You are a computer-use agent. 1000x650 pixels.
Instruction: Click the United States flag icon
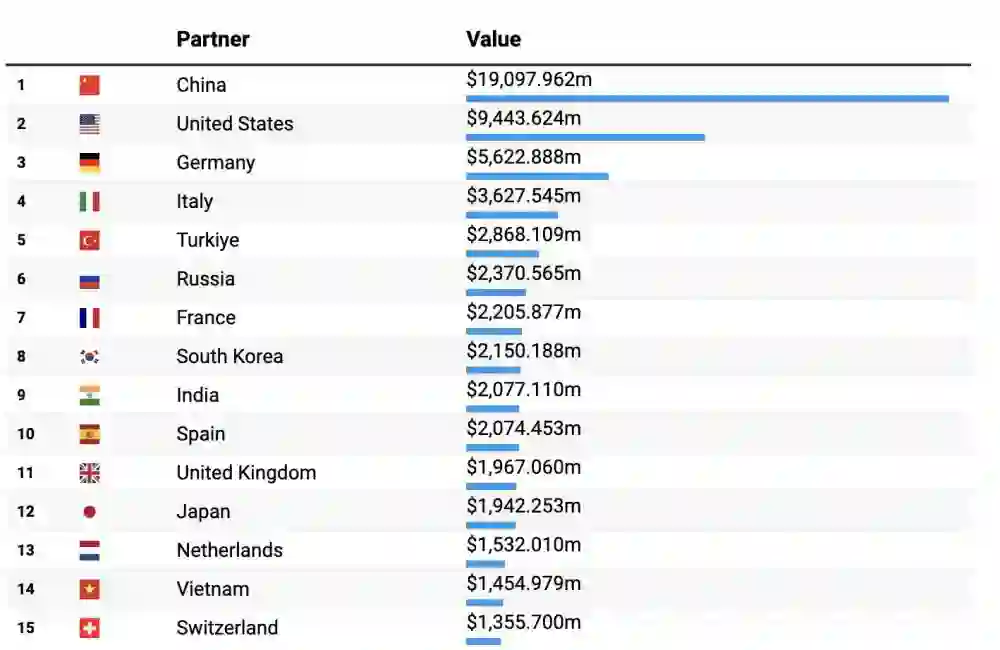[90, 124]
